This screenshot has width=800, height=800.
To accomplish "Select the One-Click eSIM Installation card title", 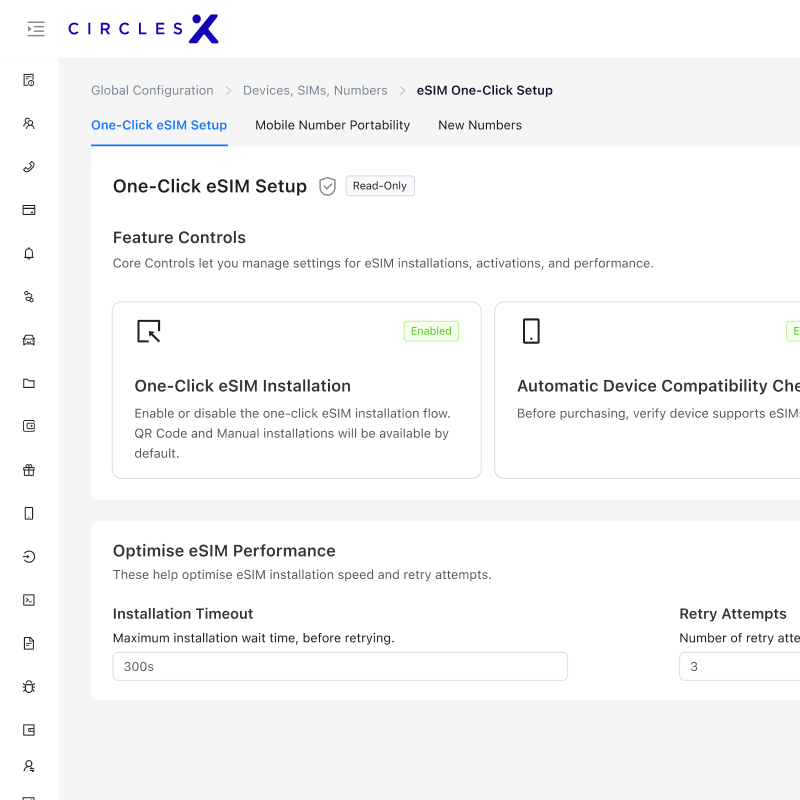I will point(243,386).
